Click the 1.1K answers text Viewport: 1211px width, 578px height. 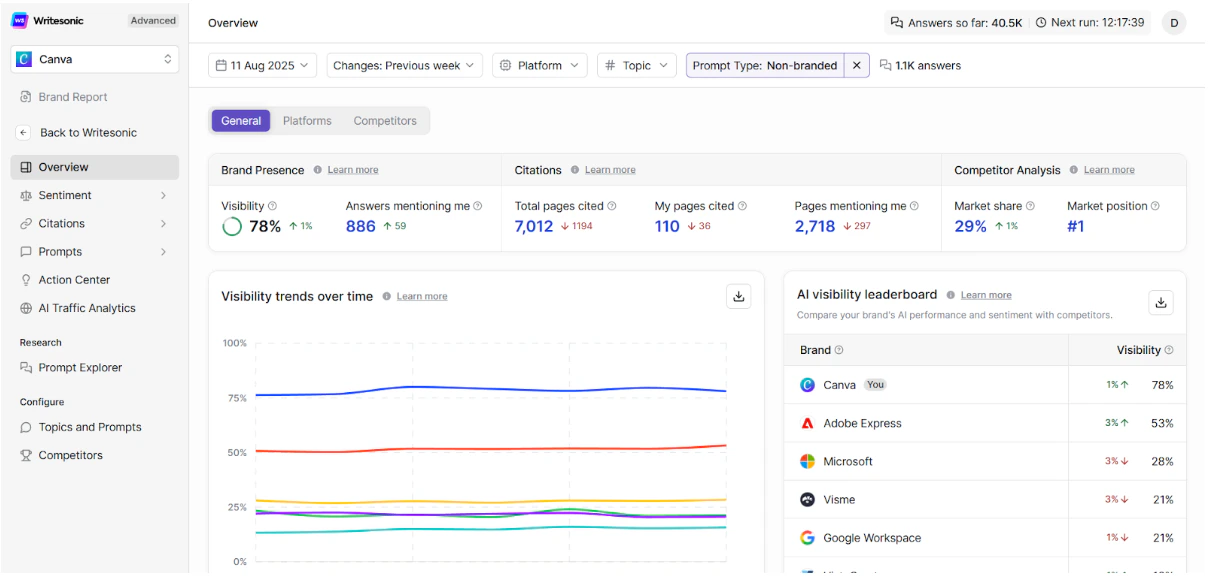pyautogui.click(x=928, y=65)
